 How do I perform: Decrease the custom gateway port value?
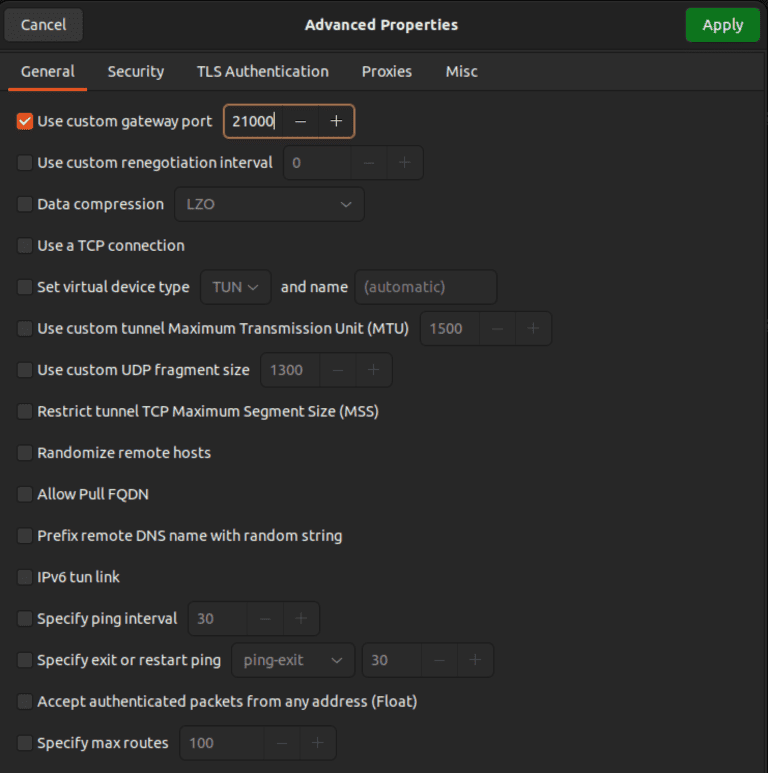point(300,121)
